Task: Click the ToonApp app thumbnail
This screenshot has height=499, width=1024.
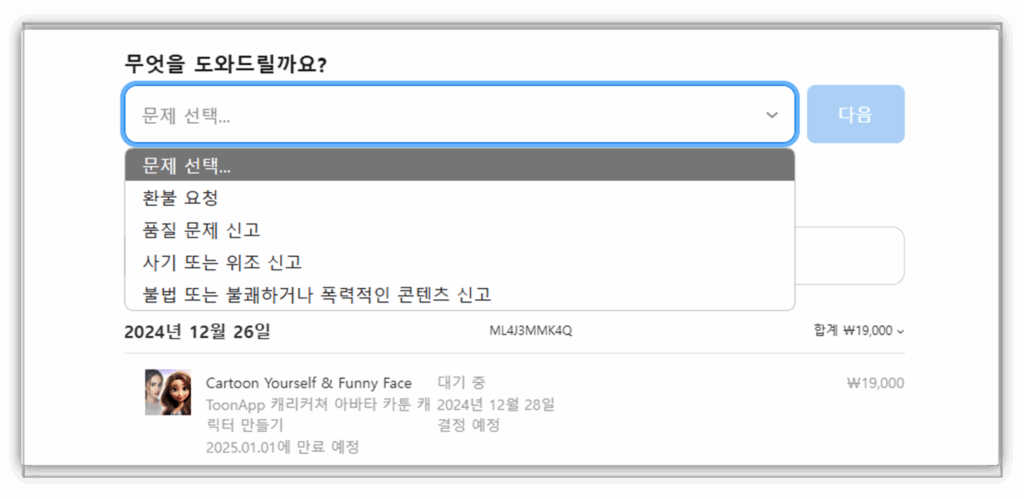Action: click(x=168, y=392)
